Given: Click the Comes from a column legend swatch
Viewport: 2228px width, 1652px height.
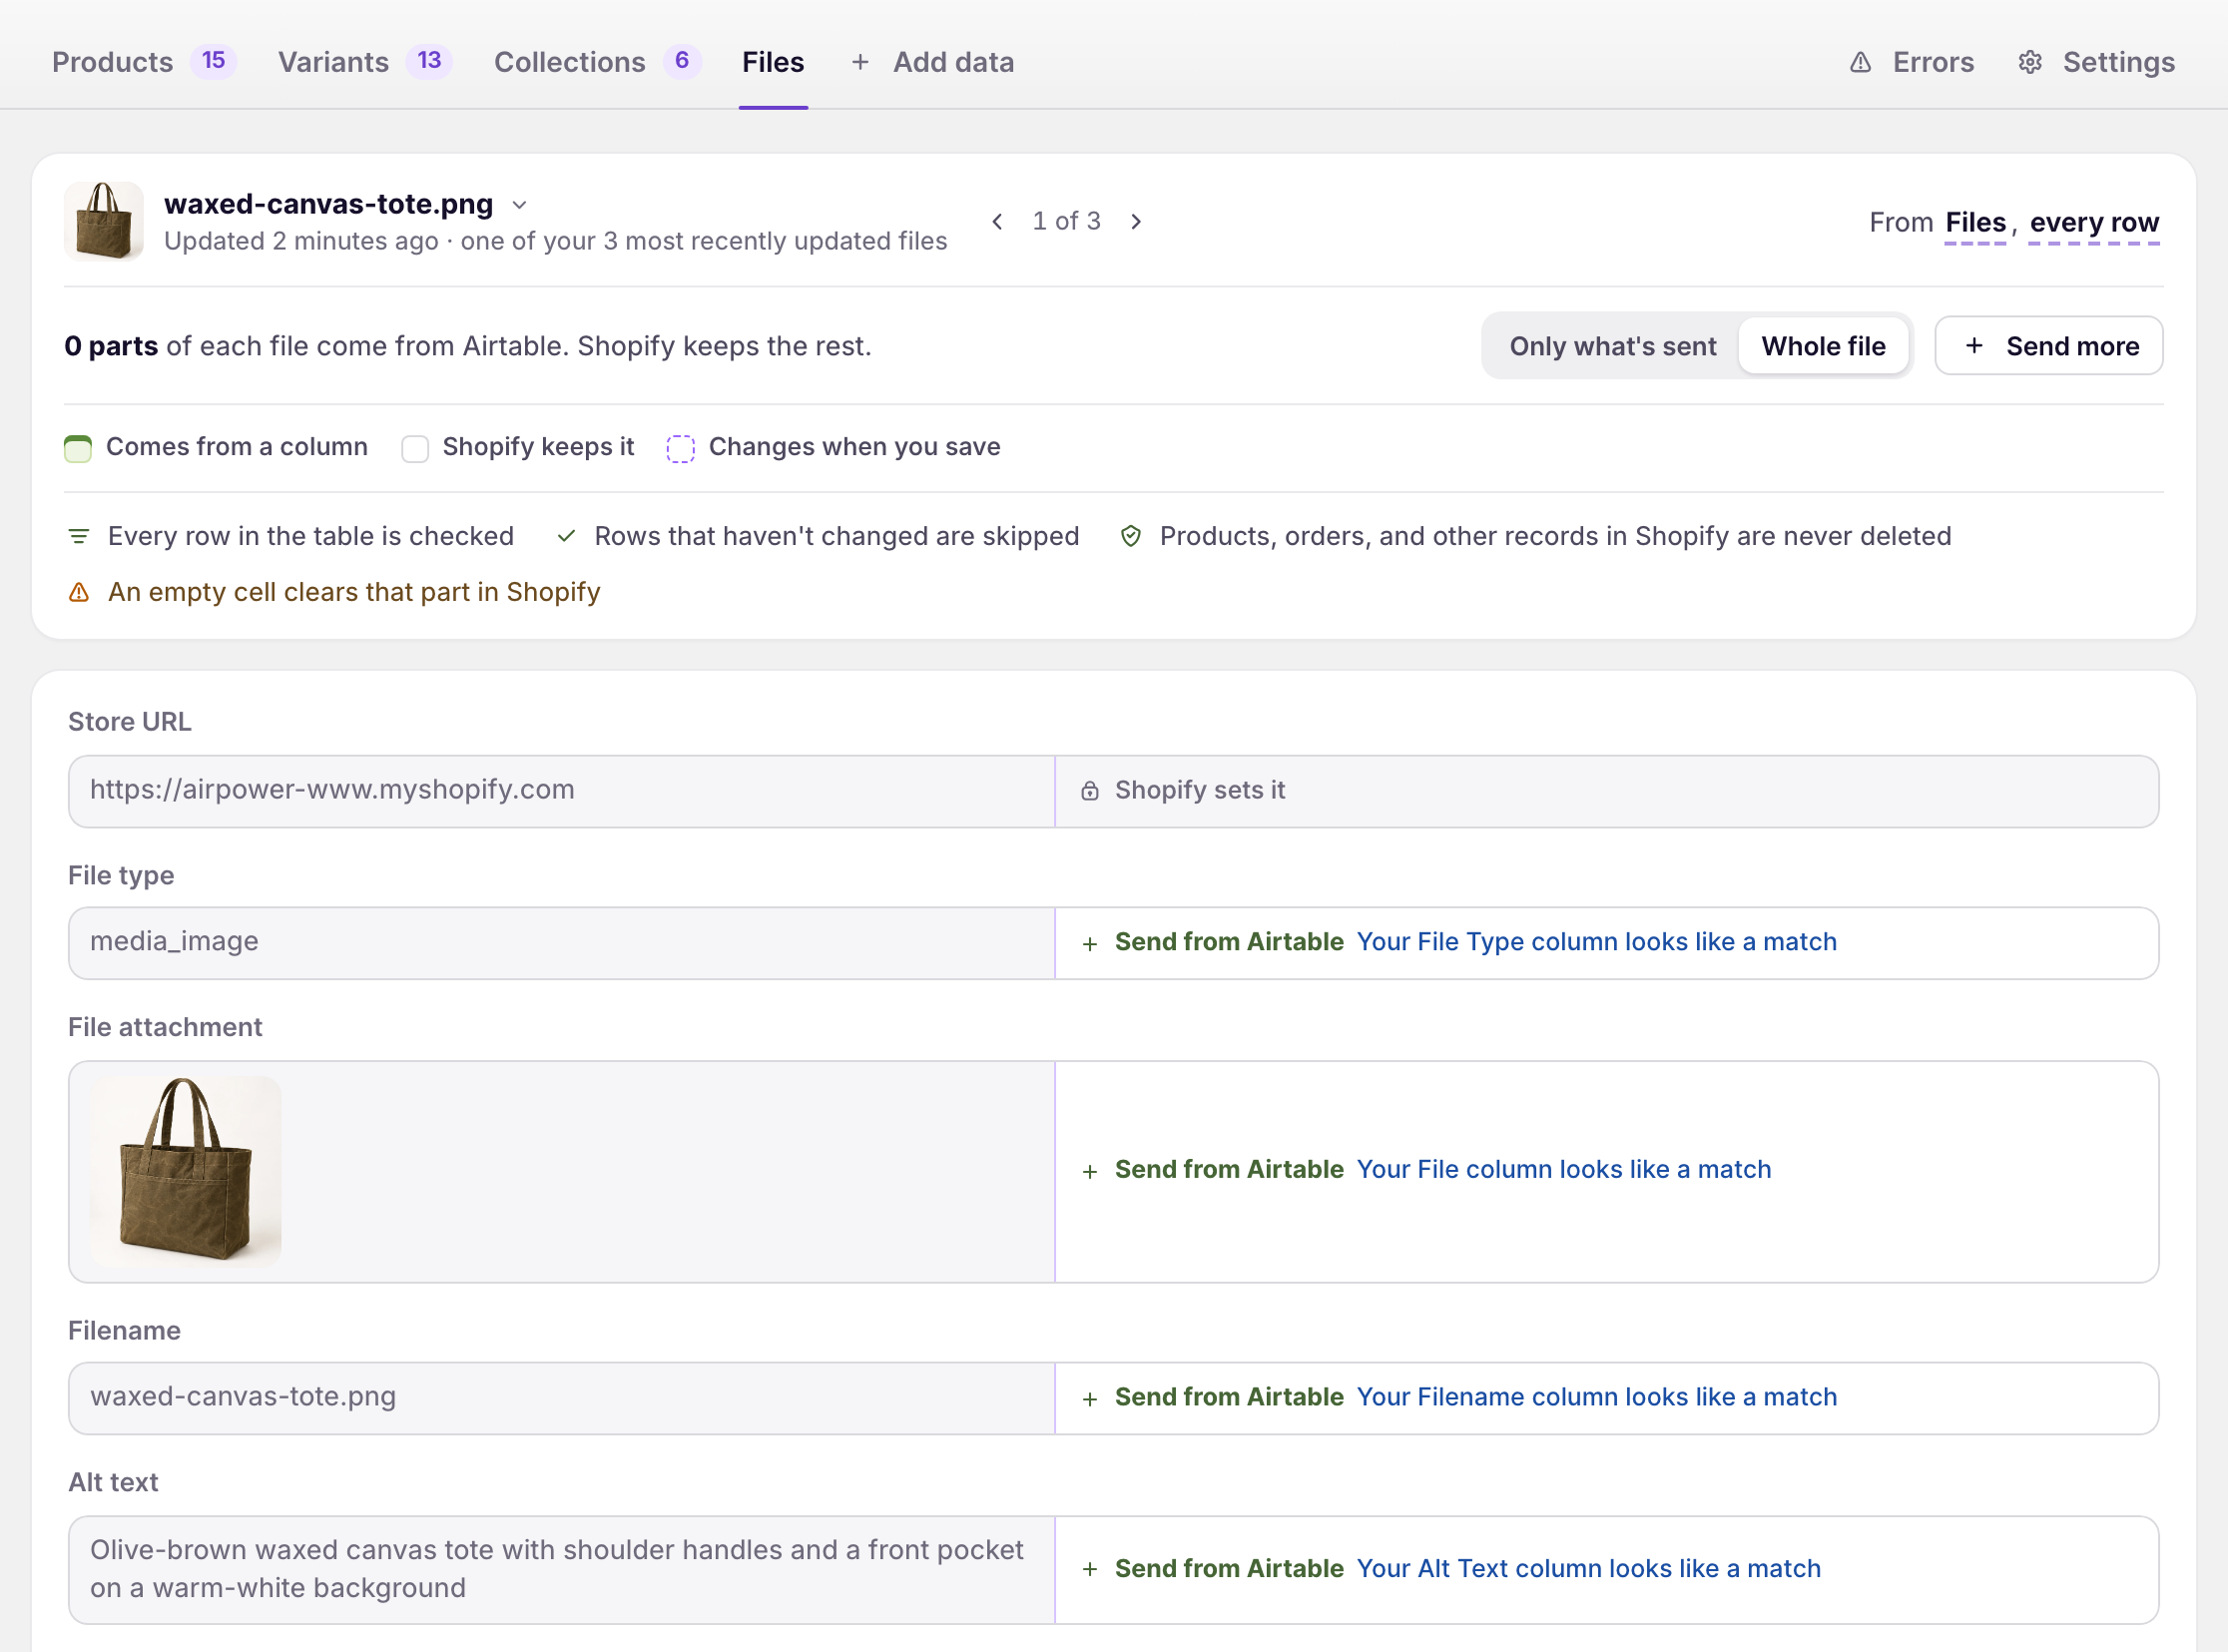Looking at the screenshot, I should click(78, 448).
